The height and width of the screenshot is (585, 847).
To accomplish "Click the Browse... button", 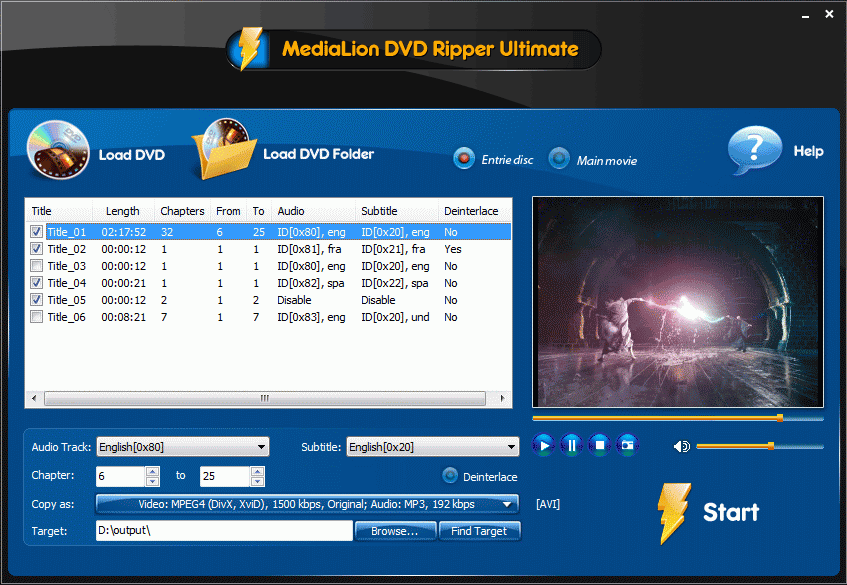I will tap(395, 531).
